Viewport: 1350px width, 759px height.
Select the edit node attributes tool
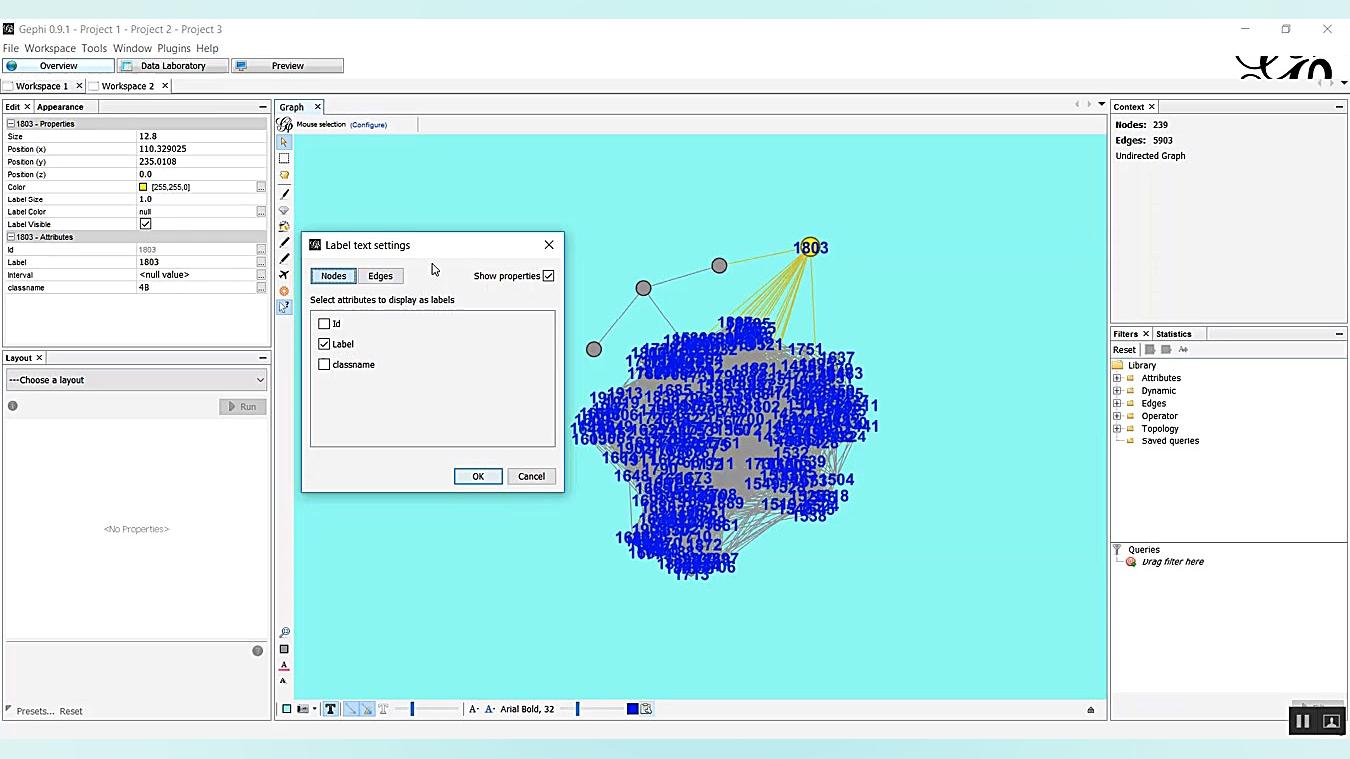tap(284, 307)
